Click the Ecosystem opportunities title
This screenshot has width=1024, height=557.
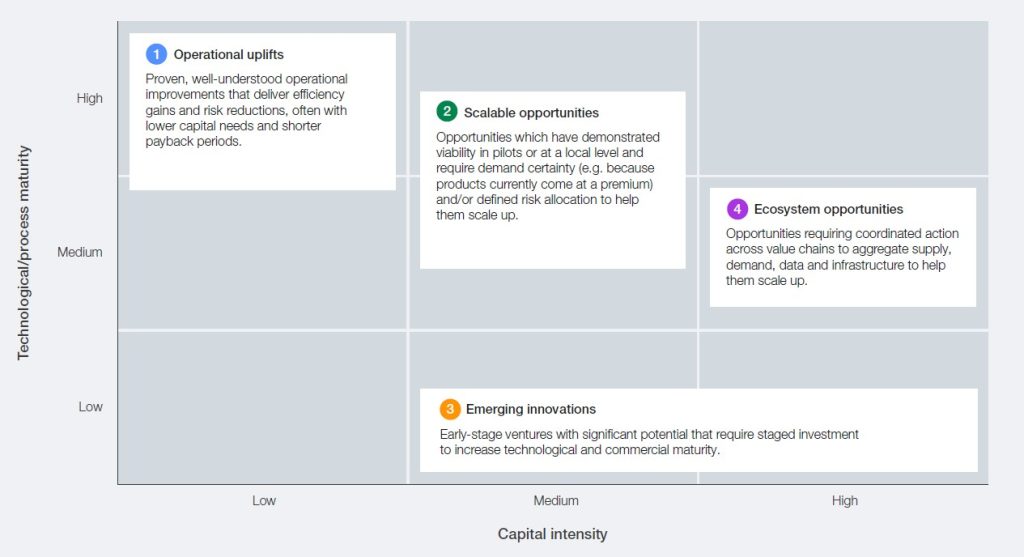click(828, 210)
